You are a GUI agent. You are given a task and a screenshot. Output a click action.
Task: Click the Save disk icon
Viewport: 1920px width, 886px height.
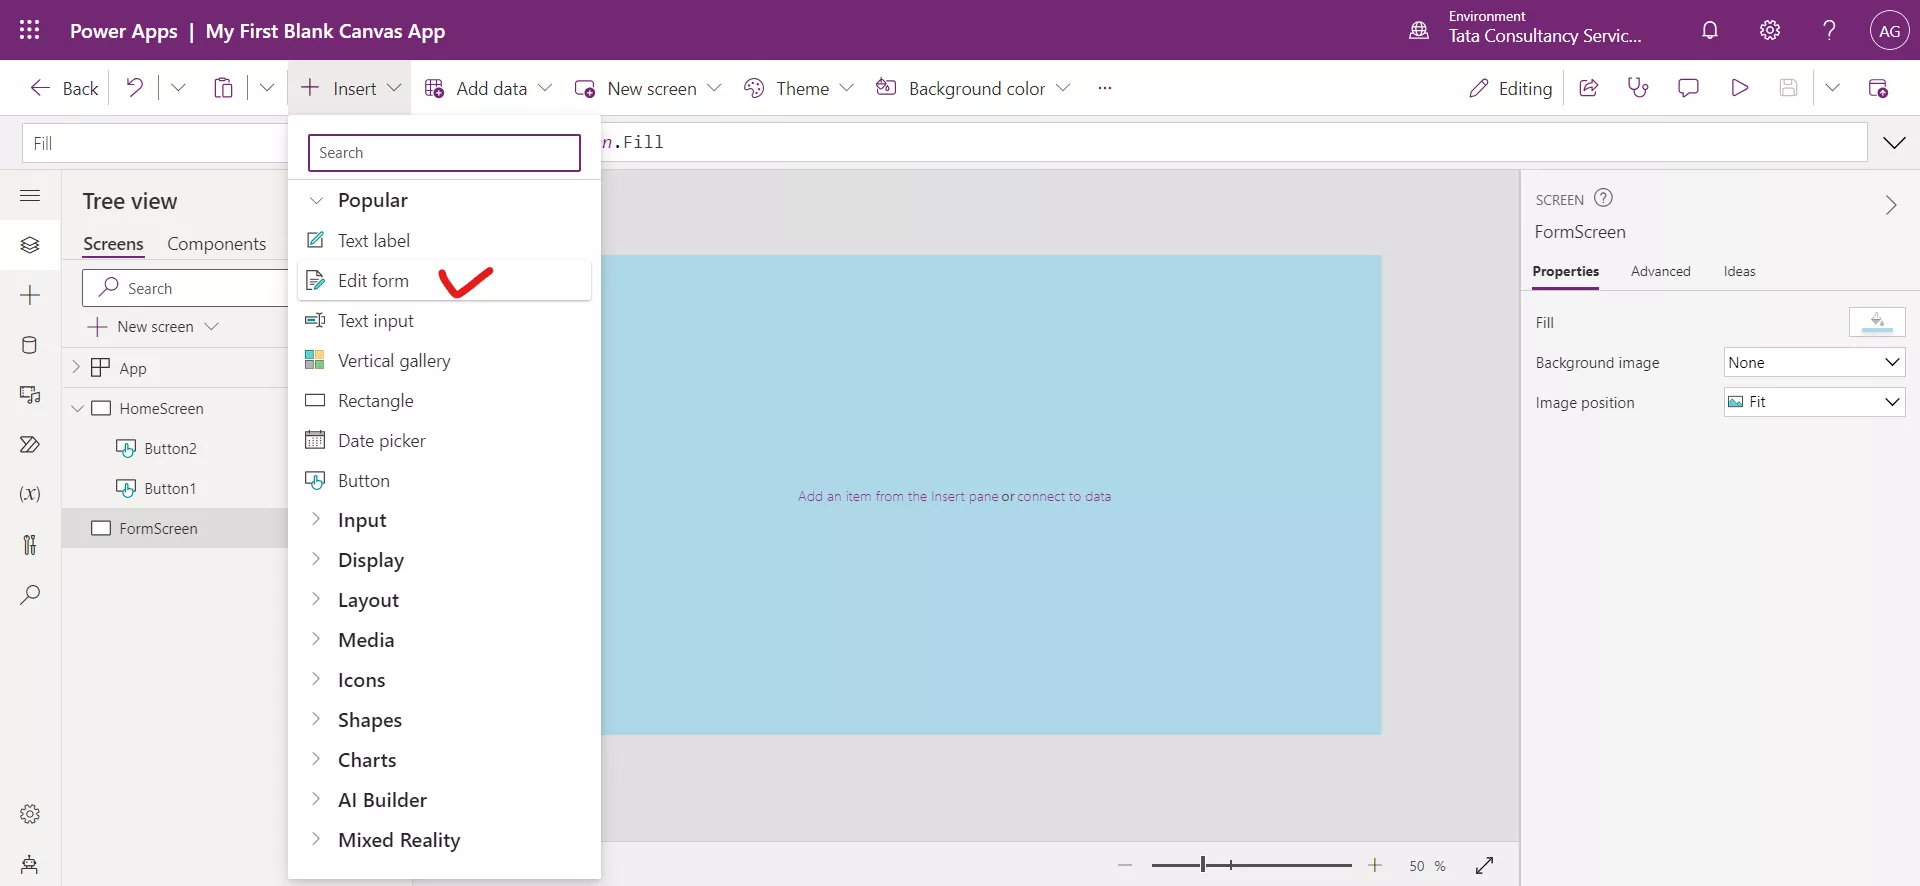pos(1788,88)
